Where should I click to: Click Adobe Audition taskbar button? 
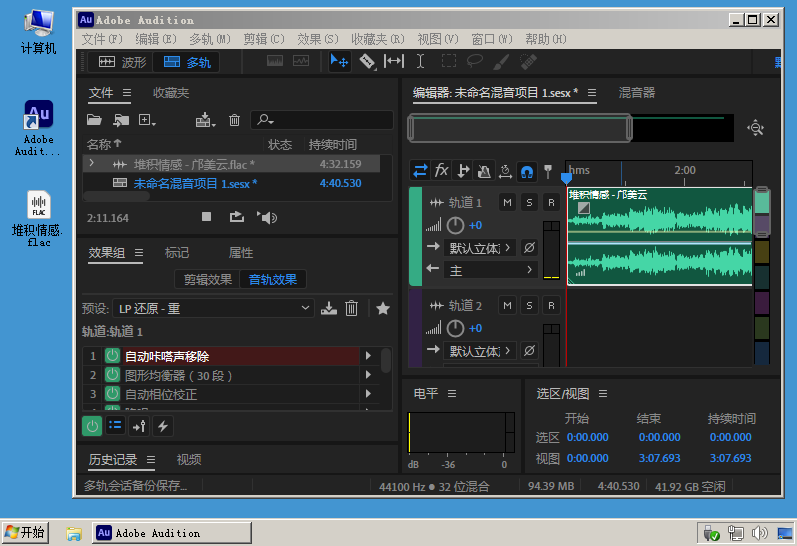172,533
